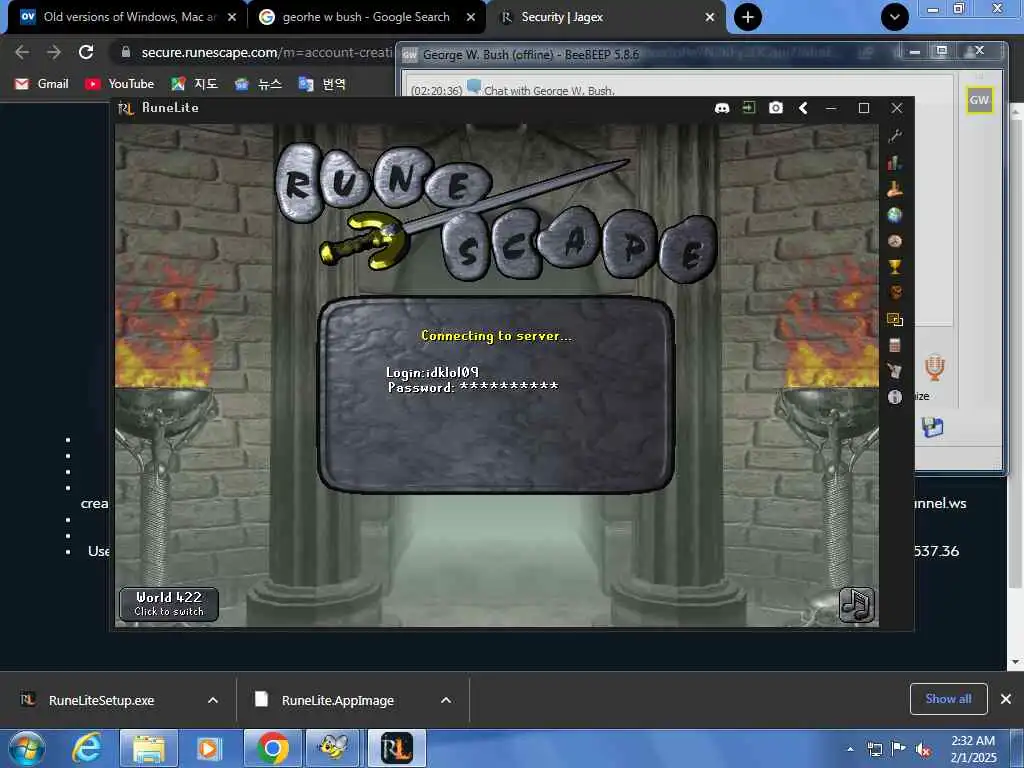Take a screenshot with the camera icon
The height and width of the screenshot is (768, 1024).
click(x=775, y=108)
